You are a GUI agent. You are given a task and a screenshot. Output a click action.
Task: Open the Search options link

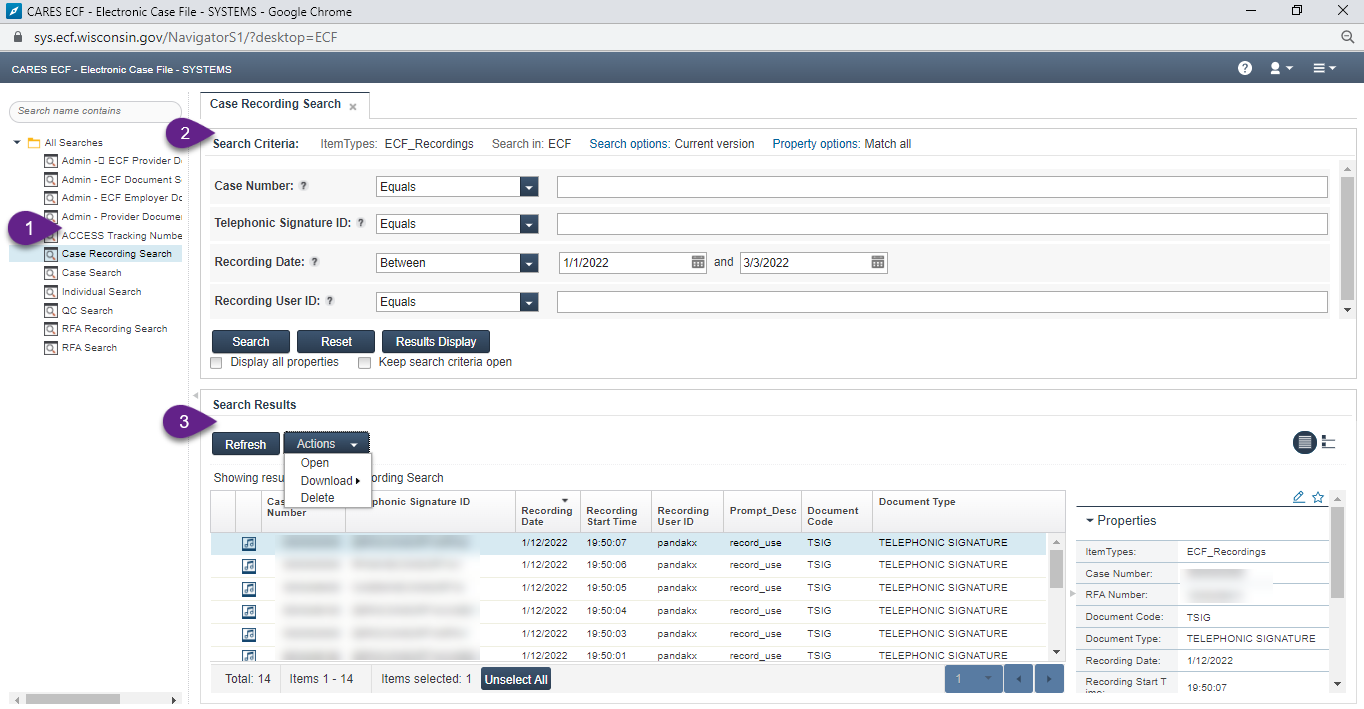point(629,144)
